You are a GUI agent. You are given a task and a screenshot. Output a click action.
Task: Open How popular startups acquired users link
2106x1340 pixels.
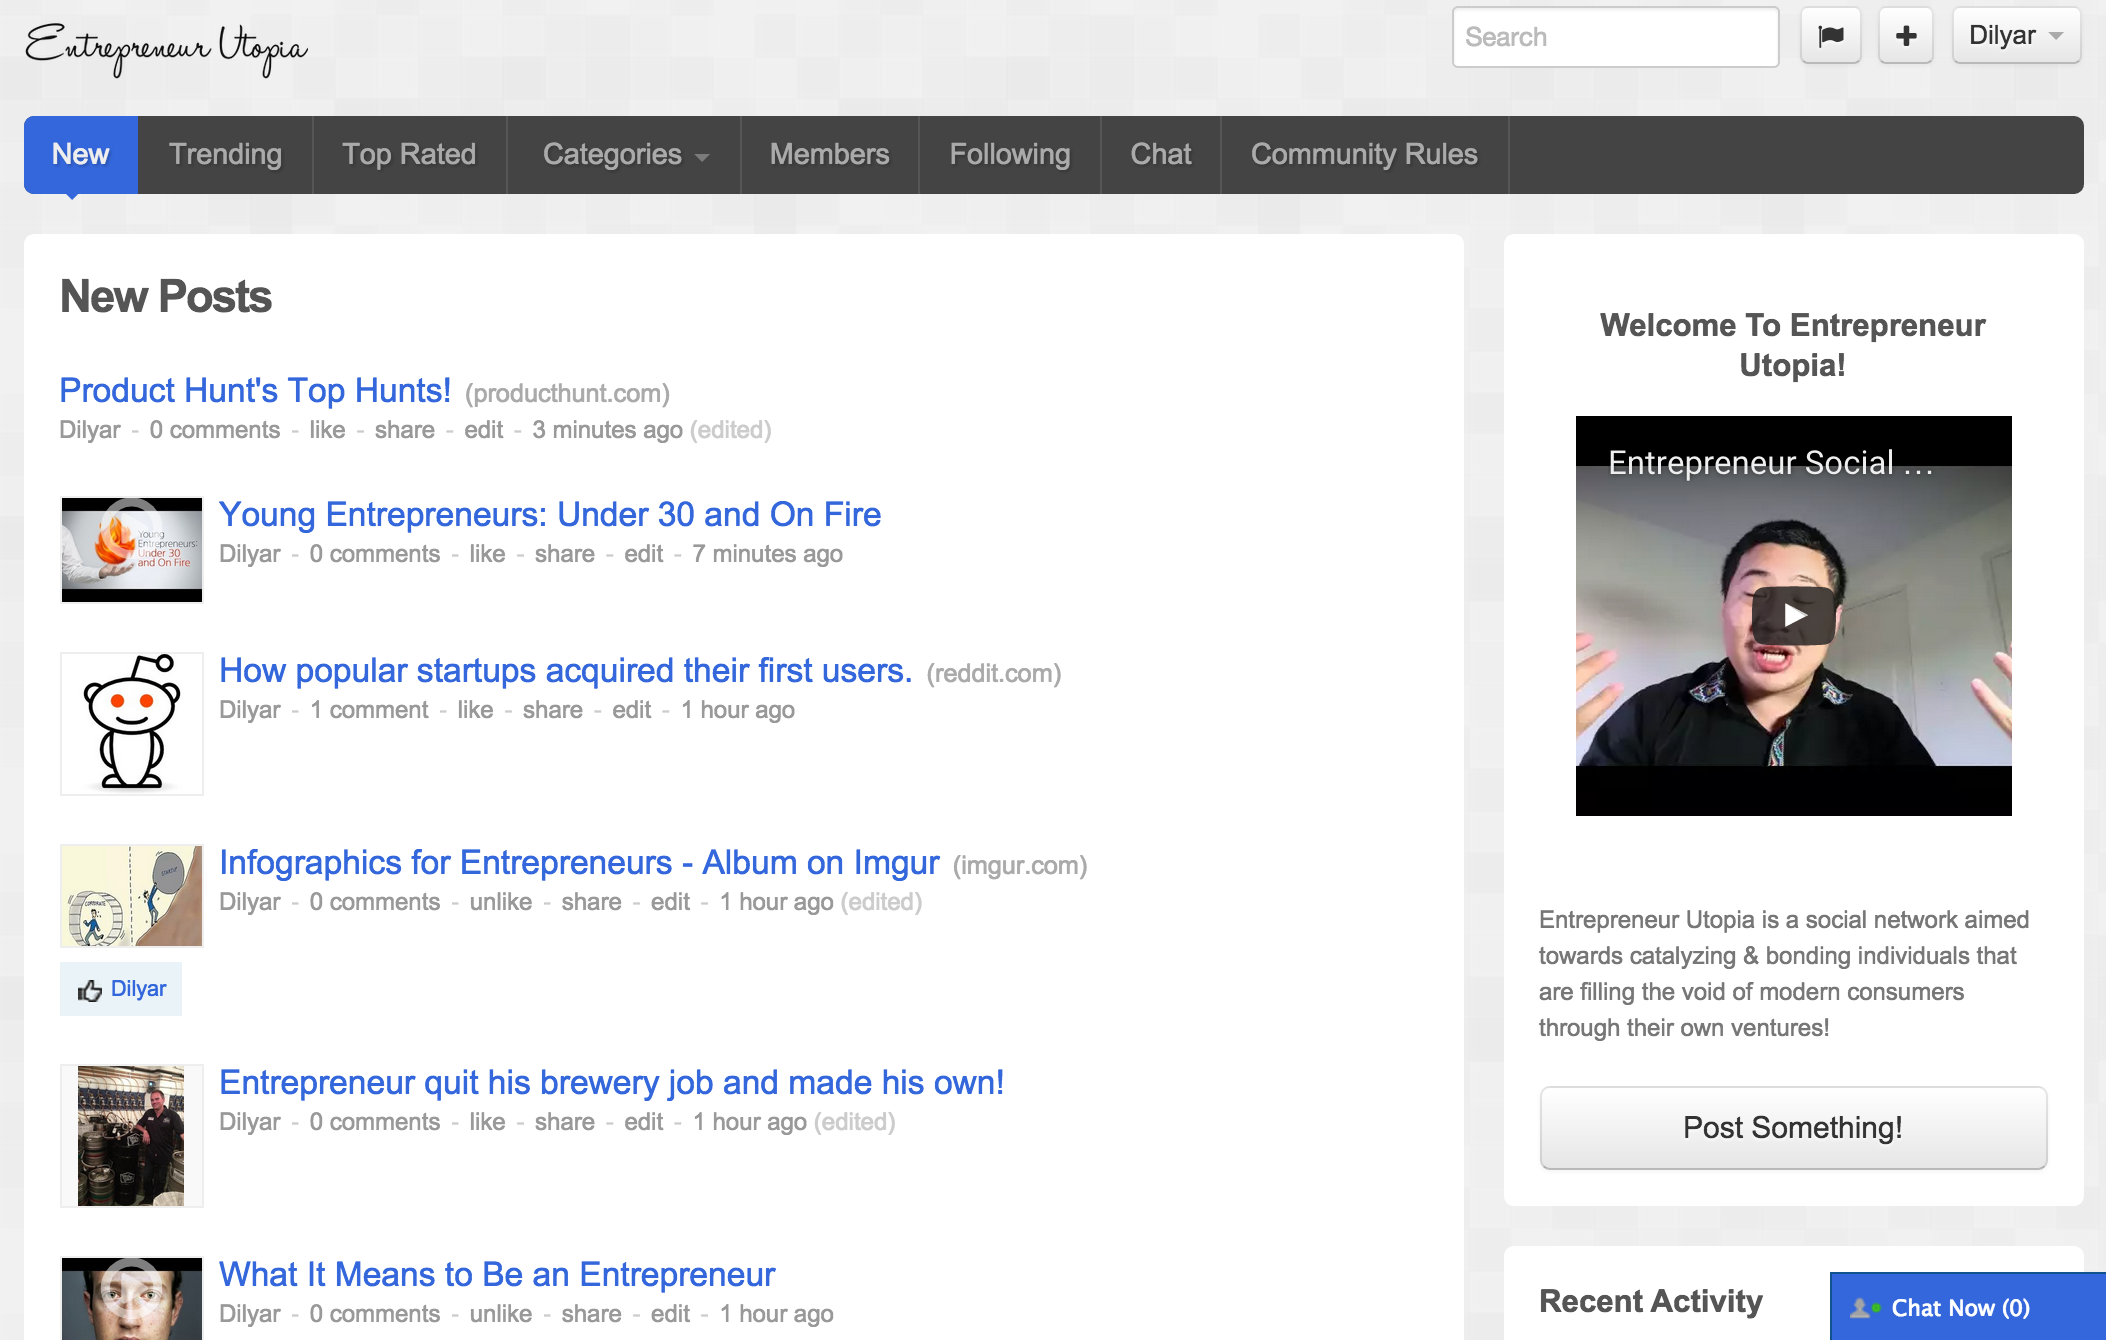(565, 671)
